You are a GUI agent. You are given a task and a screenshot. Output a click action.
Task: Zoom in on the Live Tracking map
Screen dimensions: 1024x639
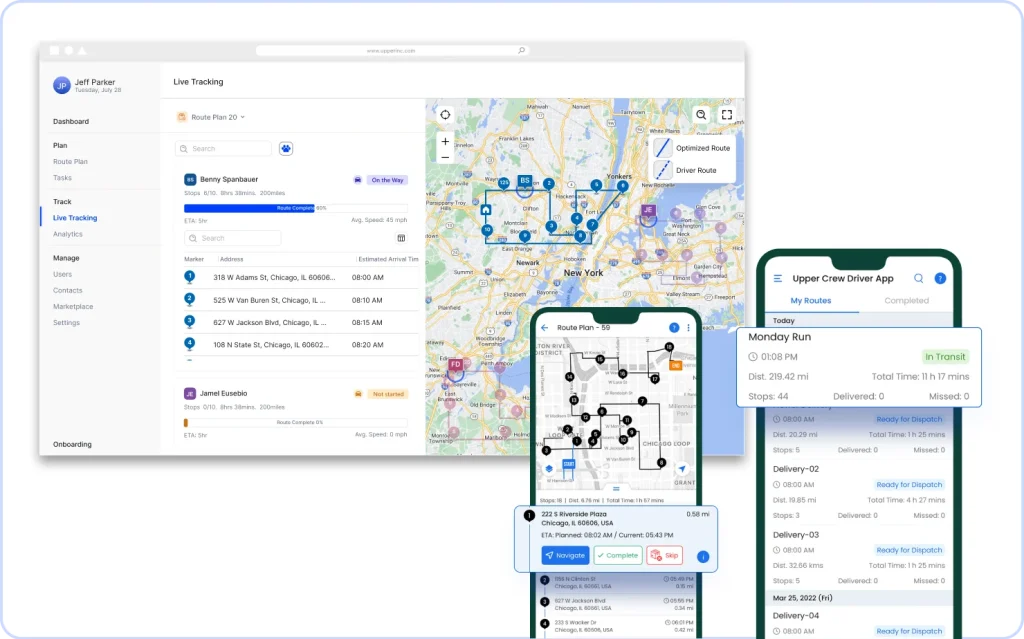click(x=445, y=141)
